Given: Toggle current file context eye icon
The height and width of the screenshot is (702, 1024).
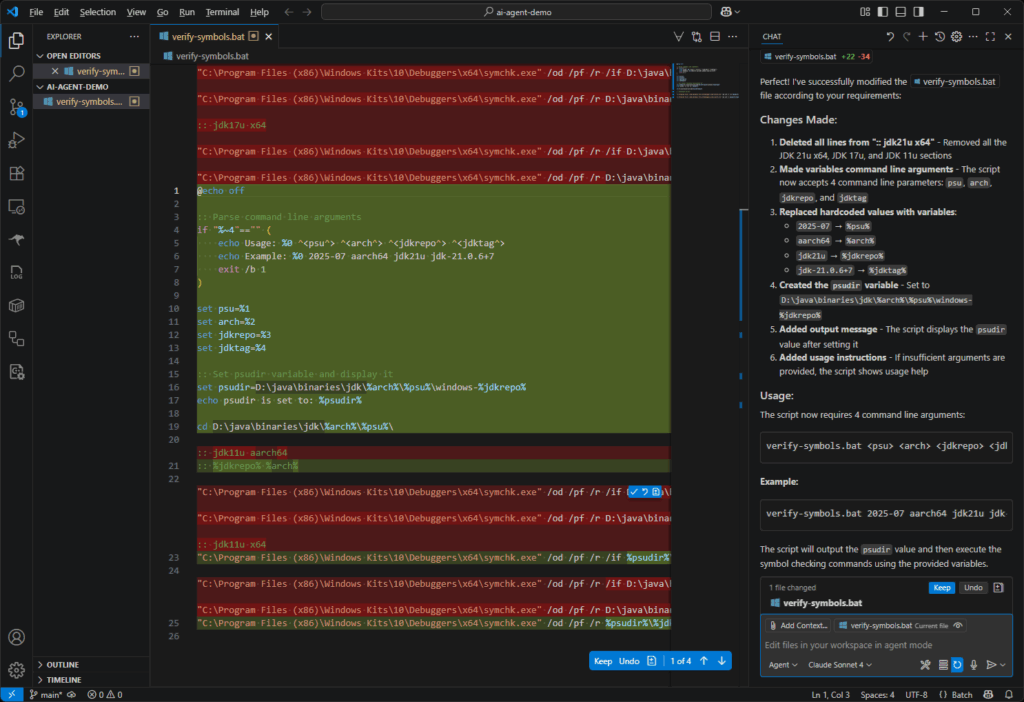Looking at the screenshot, I should pos(959,625).
